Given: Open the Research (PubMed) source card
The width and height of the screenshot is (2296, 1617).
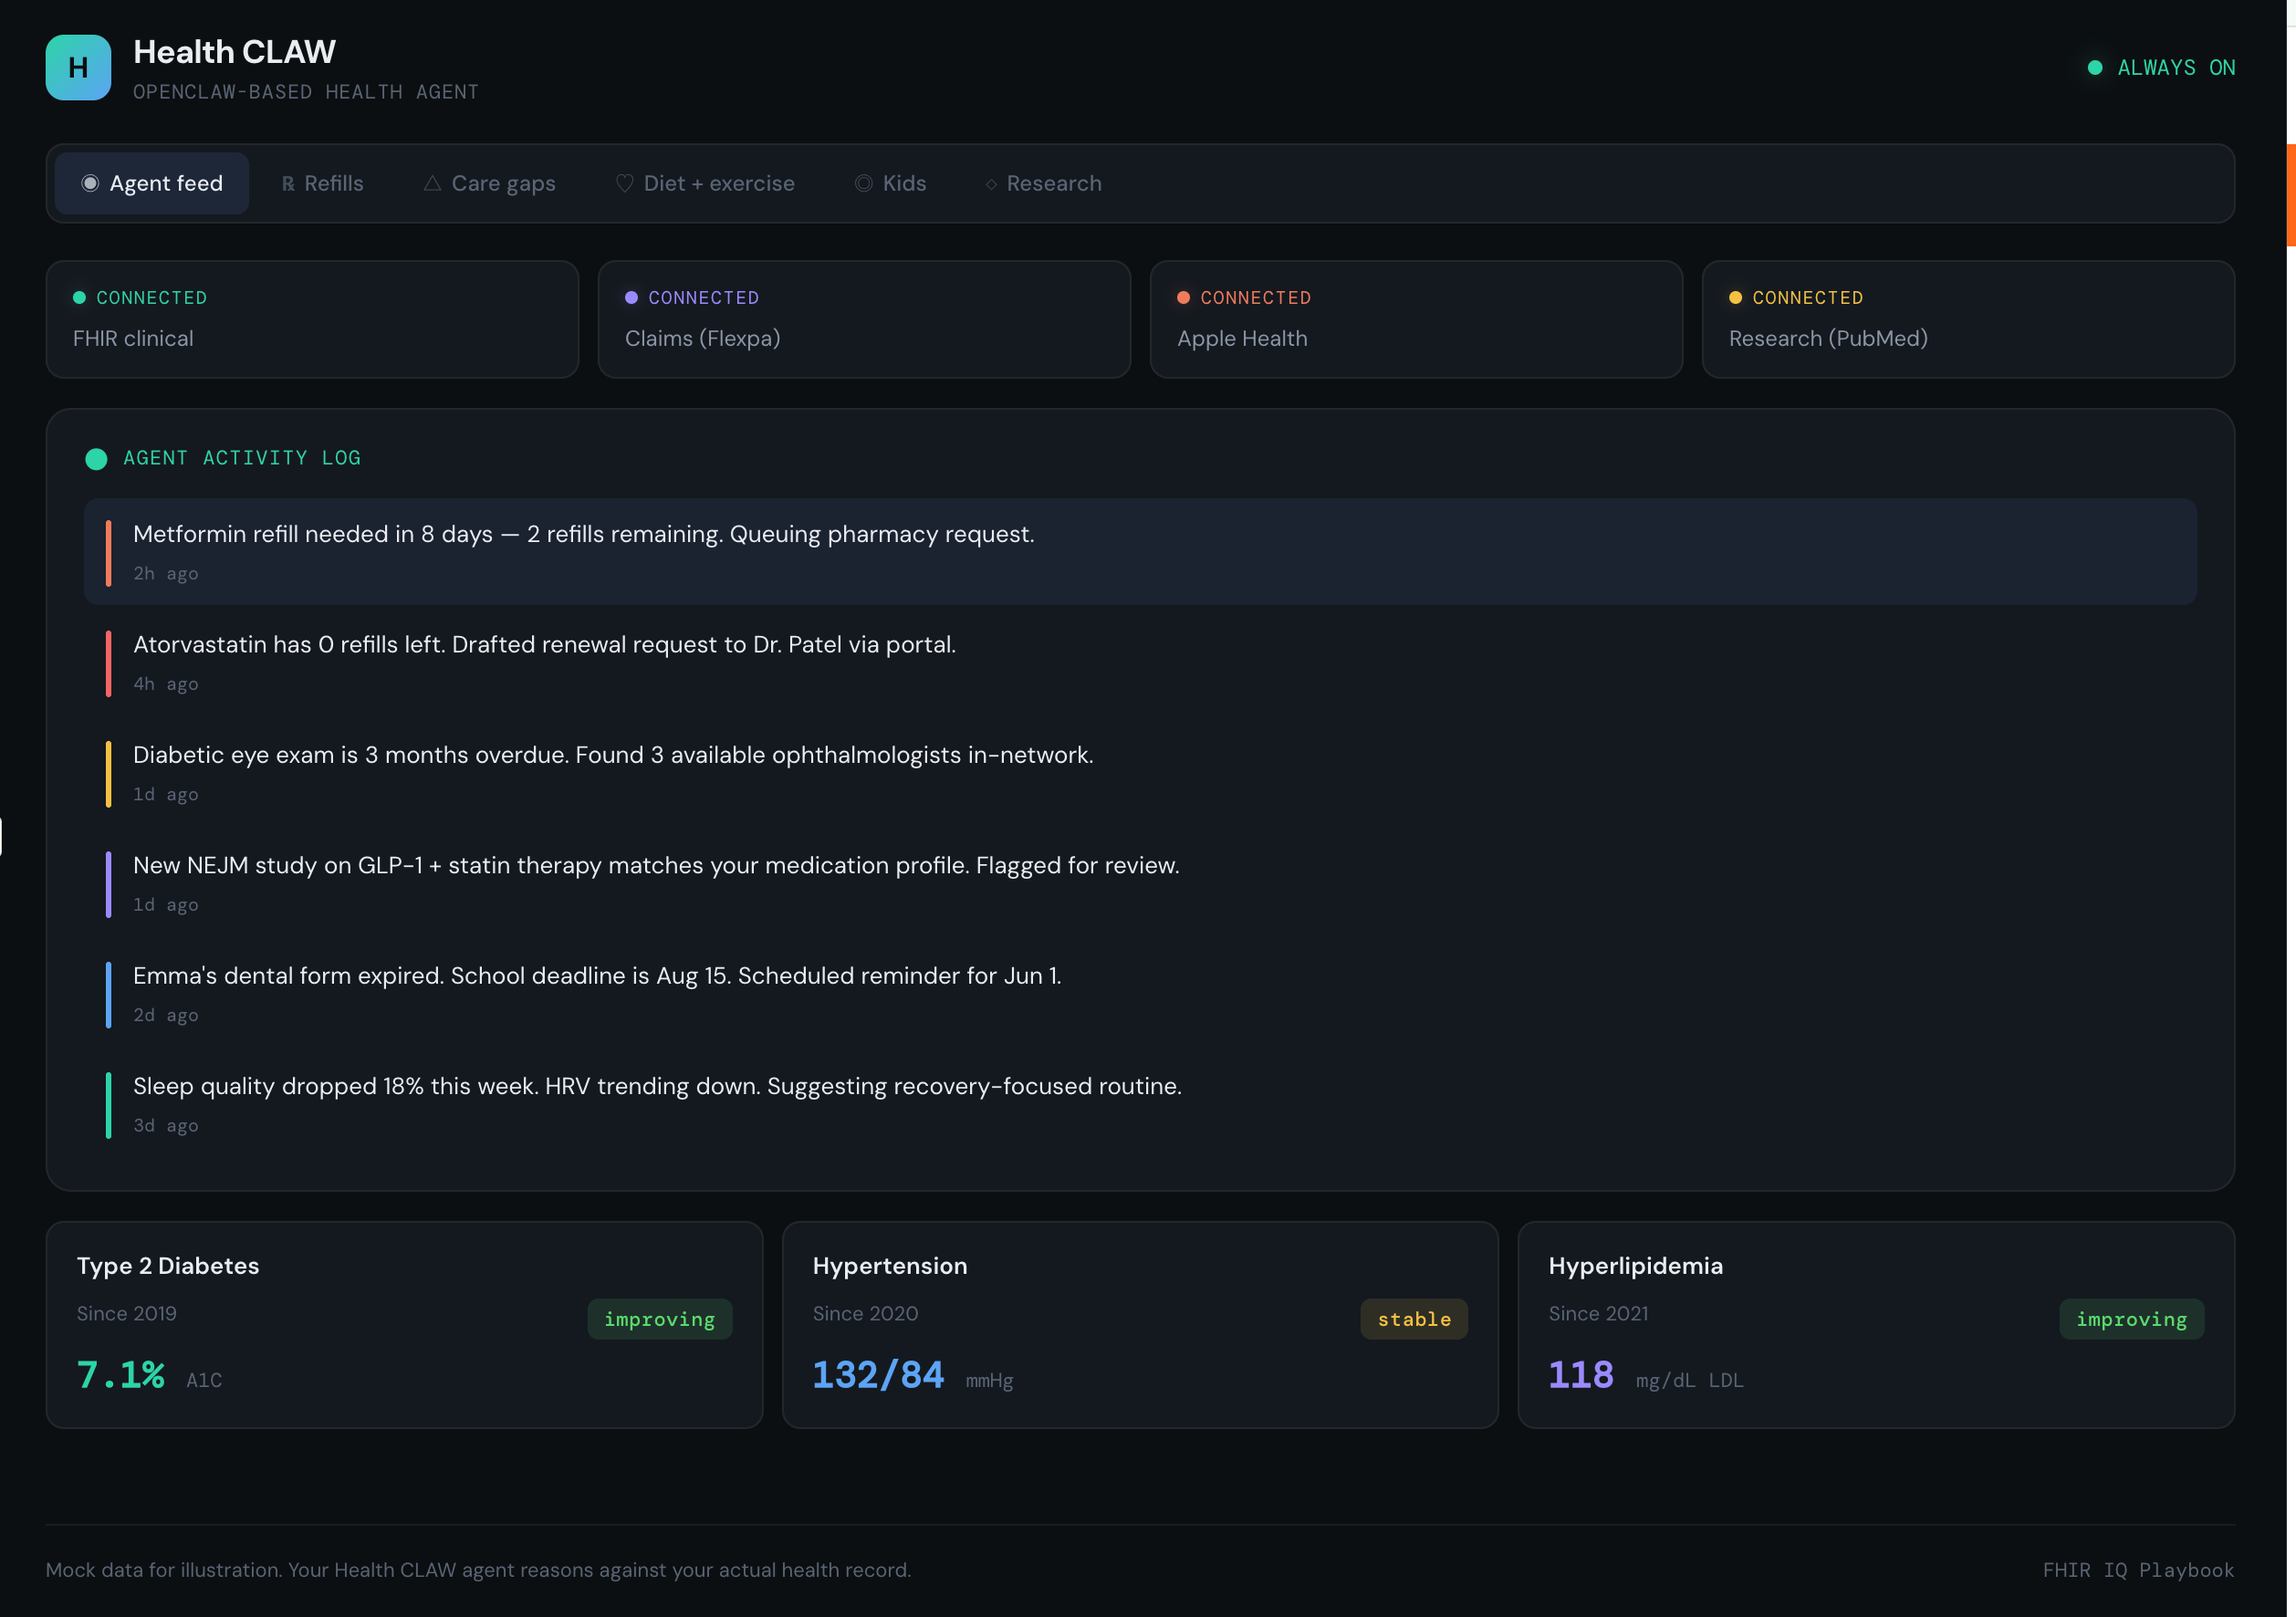Looking at the screenshot, I should coord(1968,319).
